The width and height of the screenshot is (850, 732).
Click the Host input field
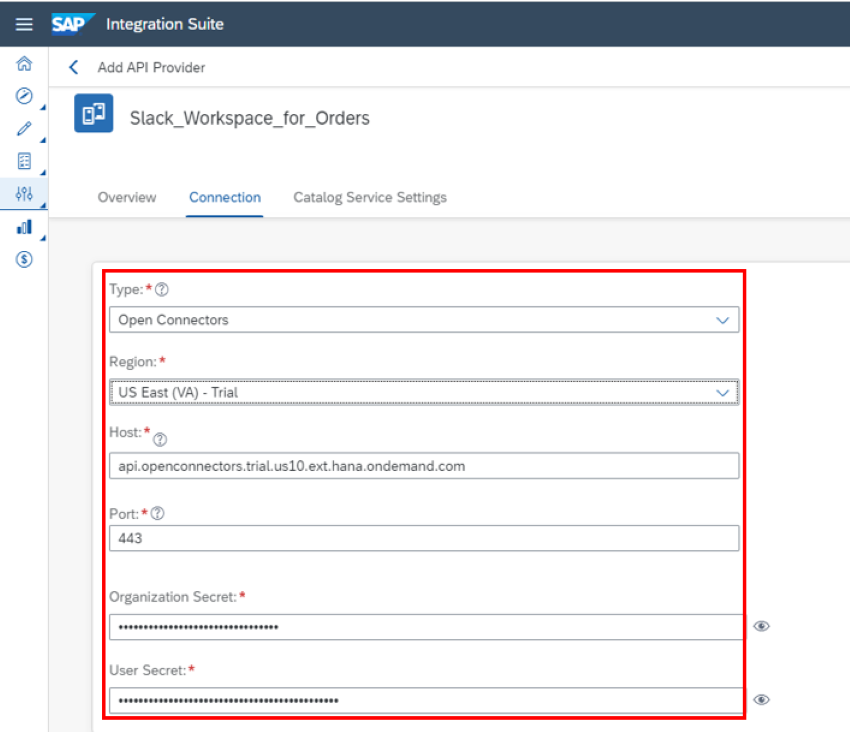coord(424,466)
